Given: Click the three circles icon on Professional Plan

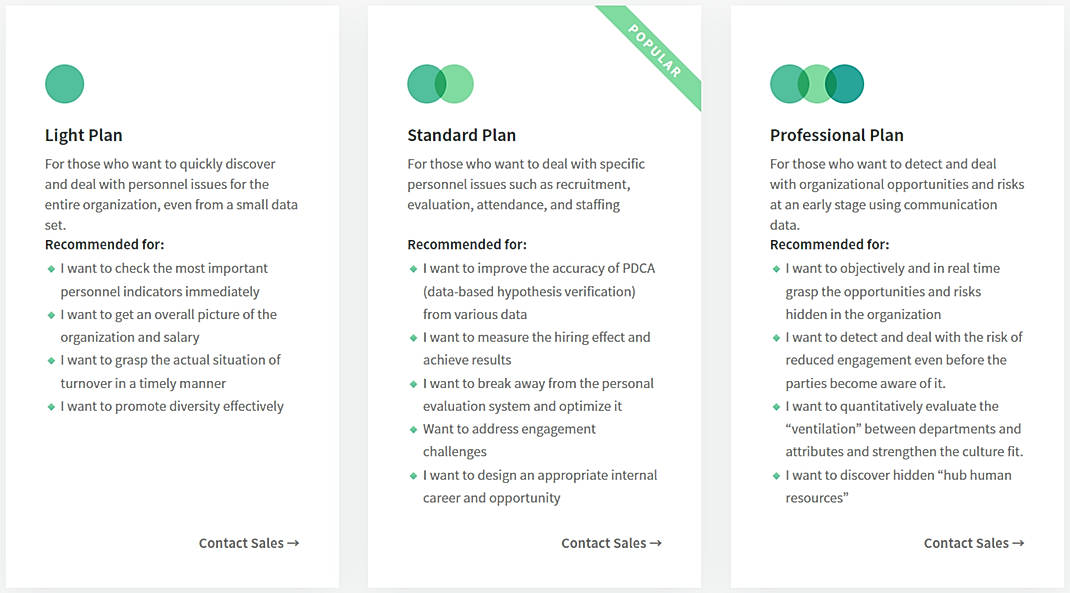Looking at the screenshot, I should coord(816,85).
